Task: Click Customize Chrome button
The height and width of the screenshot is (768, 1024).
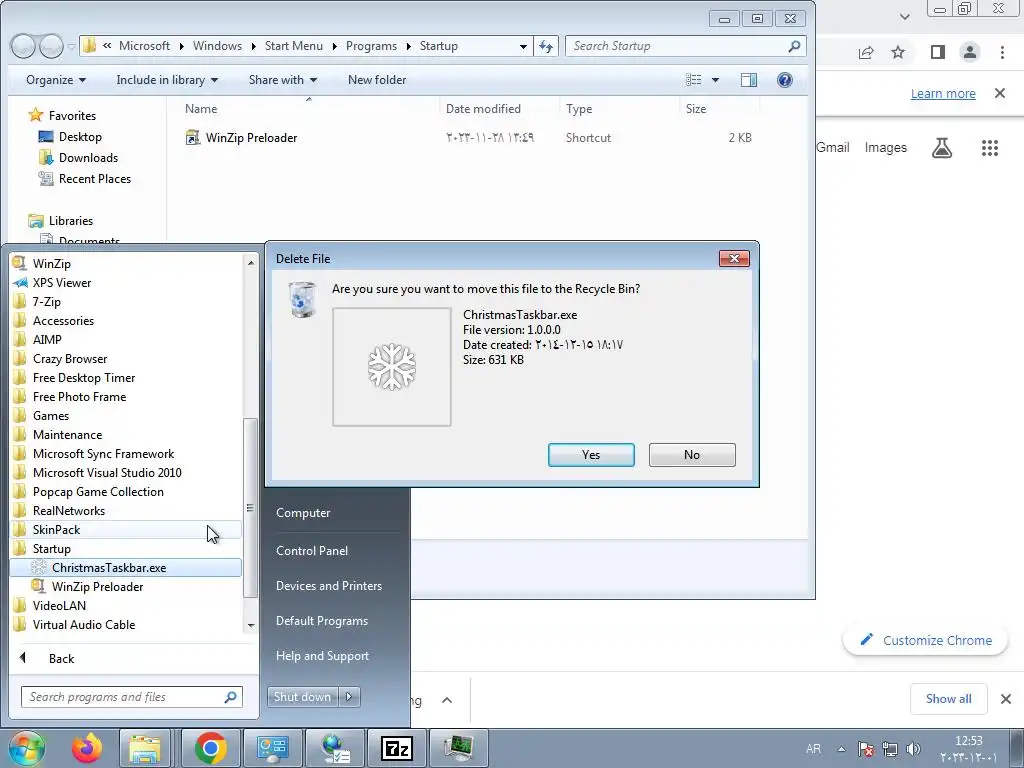Action: 925,640
